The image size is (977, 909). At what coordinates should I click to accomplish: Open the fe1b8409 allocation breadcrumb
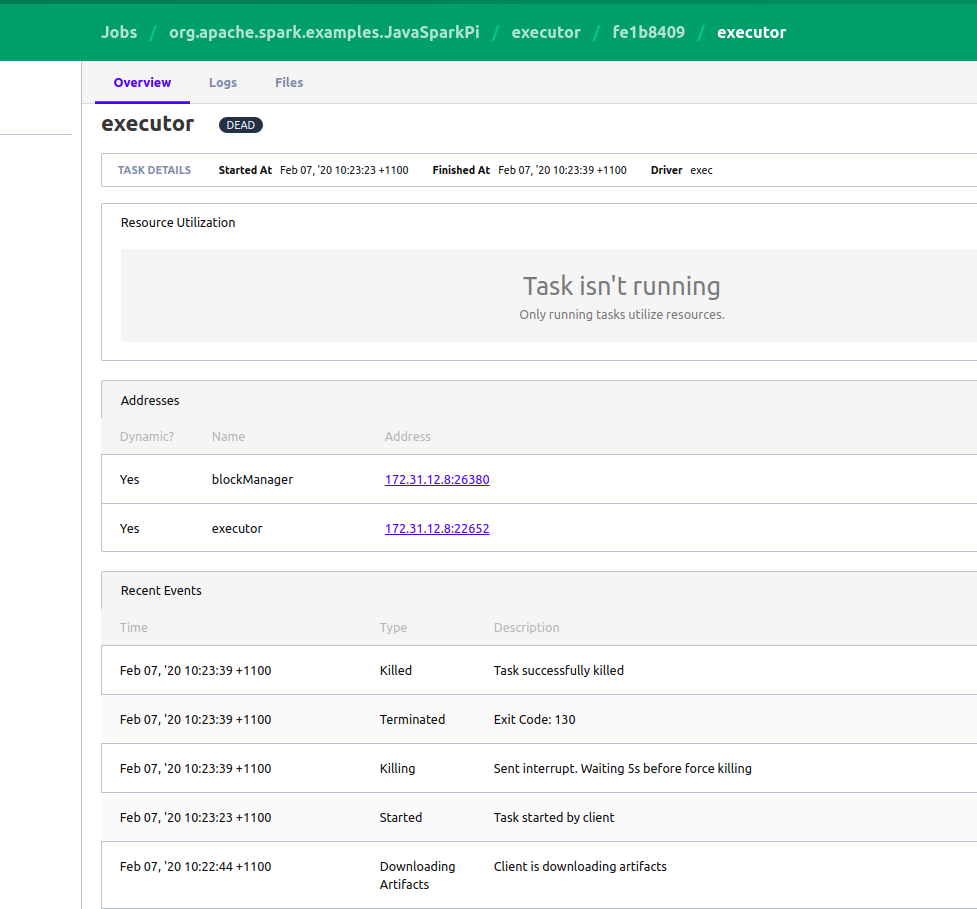click(x=650, y=32)
